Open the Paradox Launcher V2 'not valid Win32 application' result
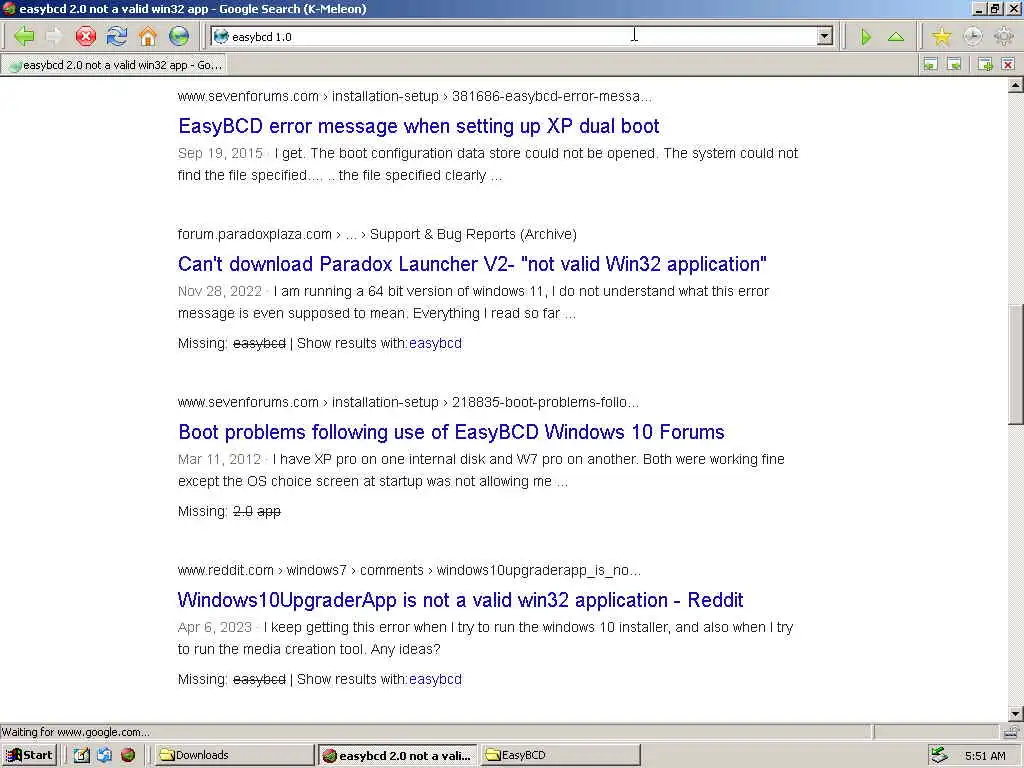Image resolution: width=1024 pixels, height=768 pixels. (472, 264)
